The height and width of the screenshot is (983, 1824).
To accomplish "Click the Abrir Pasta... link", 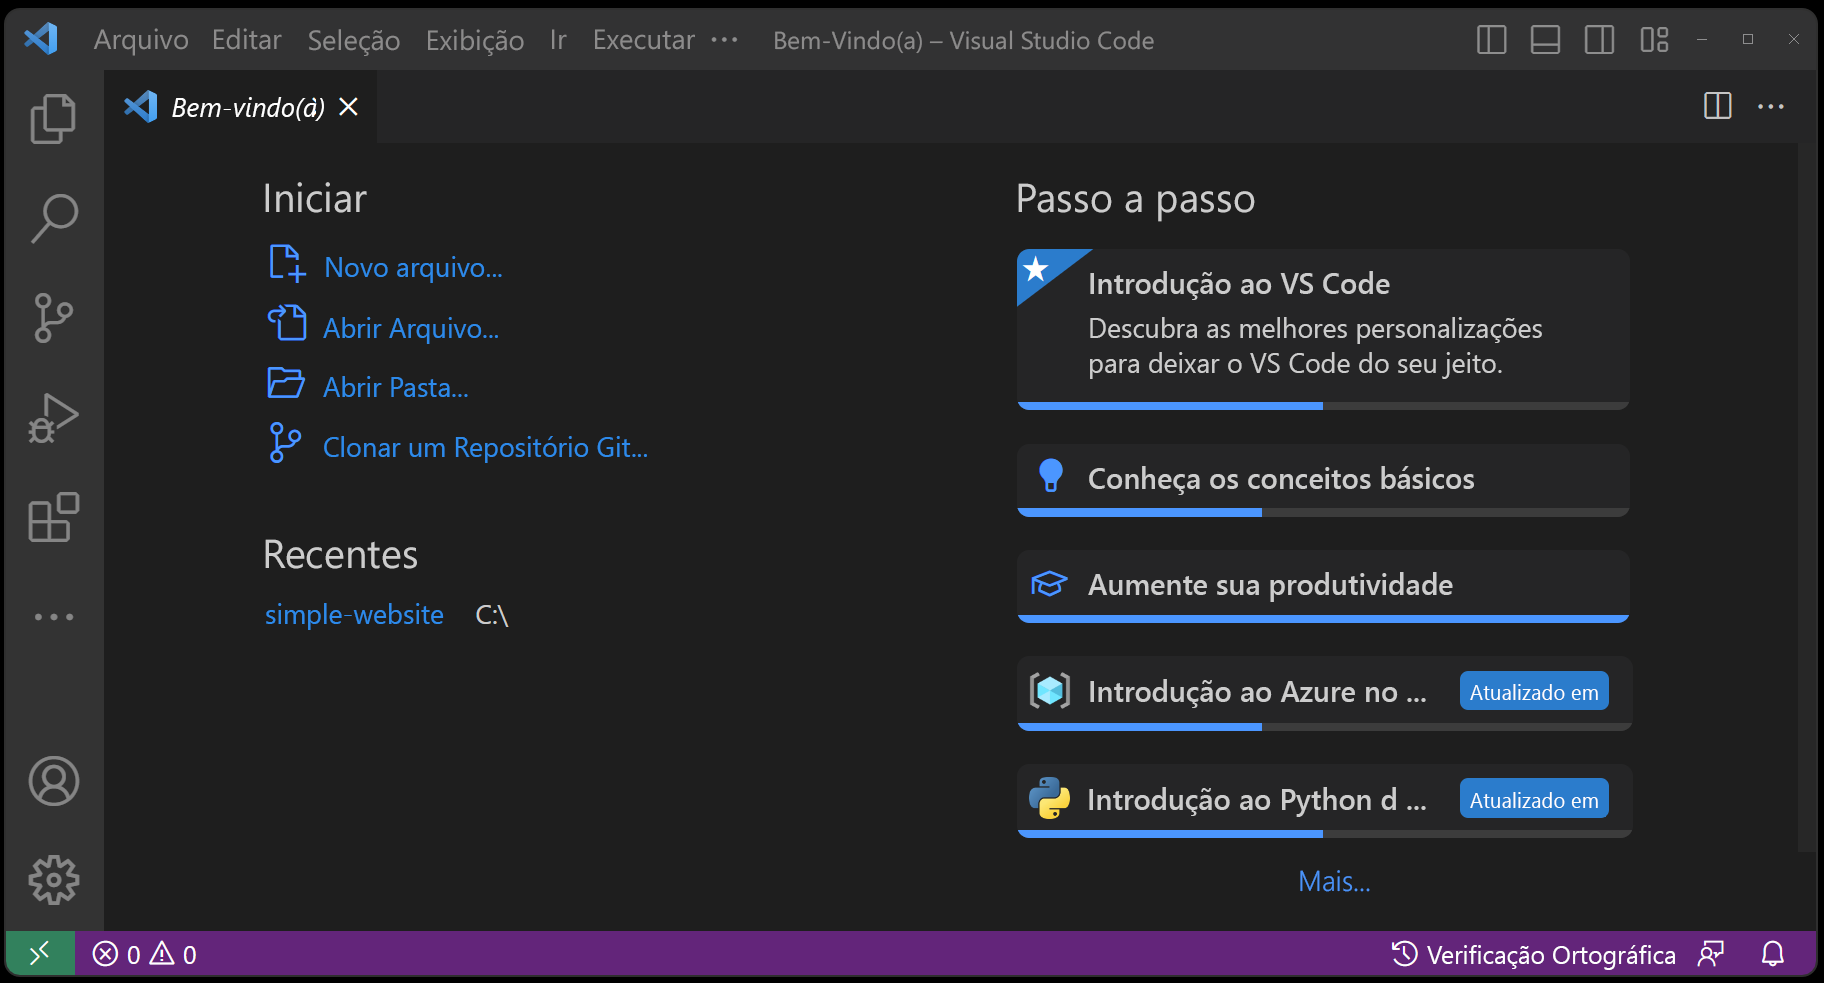I will (x=396, y=387).
